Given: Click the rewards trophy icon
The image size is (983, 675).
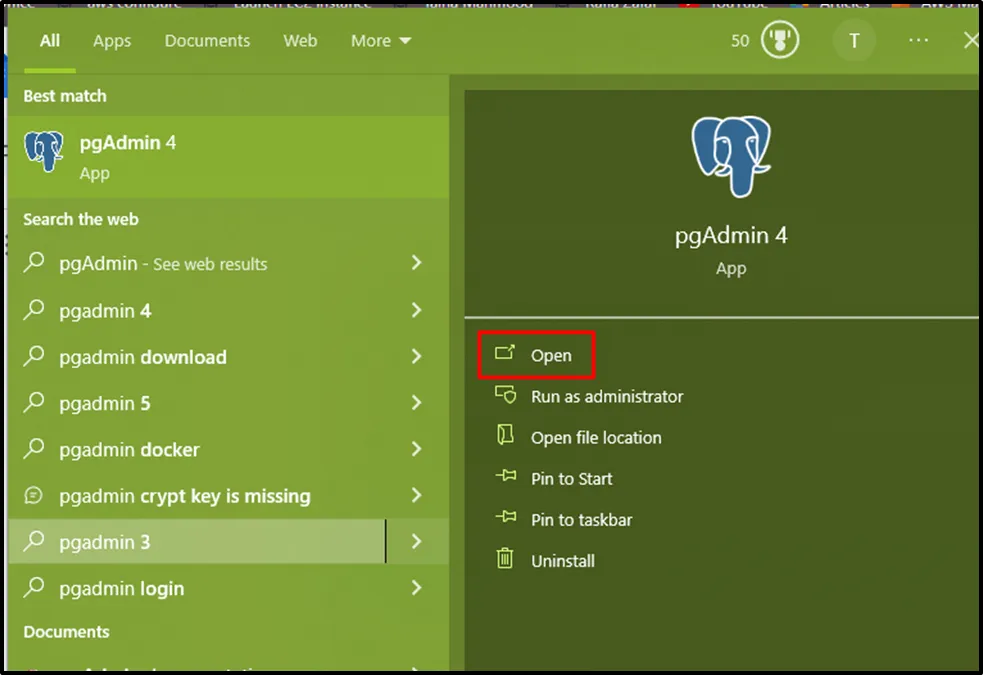Looking at the screenshot, I should click(x=780, y=41).
